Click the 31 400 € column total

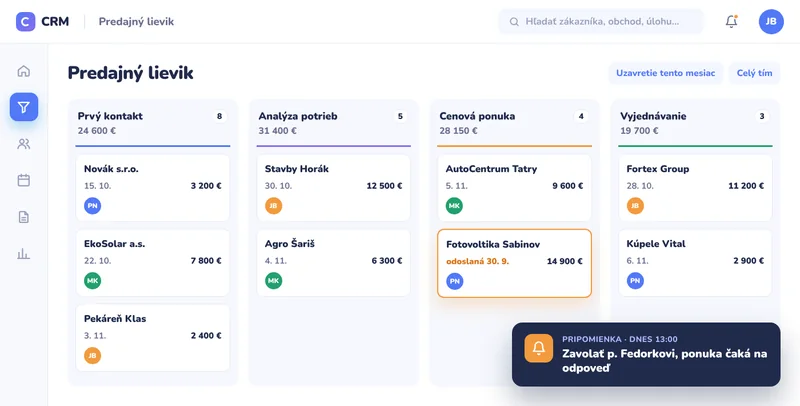click(278, 131)
